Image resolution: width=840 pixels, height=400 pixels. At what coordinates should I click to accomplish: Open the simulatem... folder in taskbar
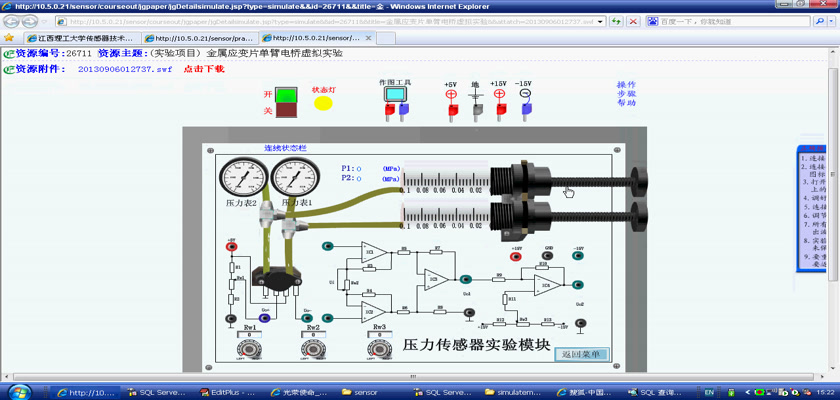tap(513, 393)
